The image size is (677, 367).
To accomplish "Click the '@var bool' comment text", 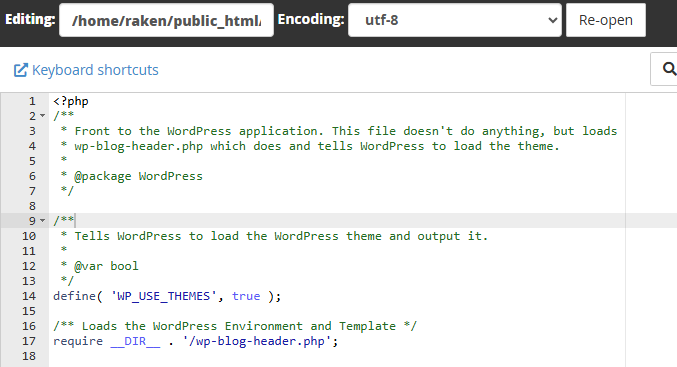I will (106, 266).
